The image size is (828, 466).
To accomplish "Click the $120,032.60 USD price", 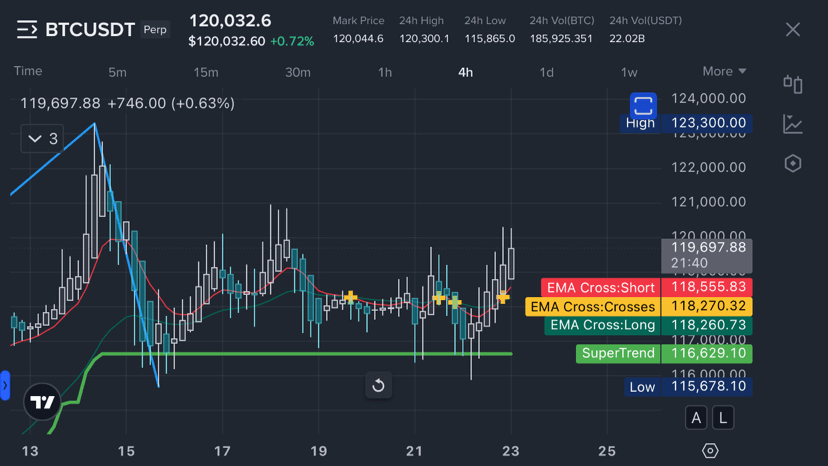I will (227, 41).
